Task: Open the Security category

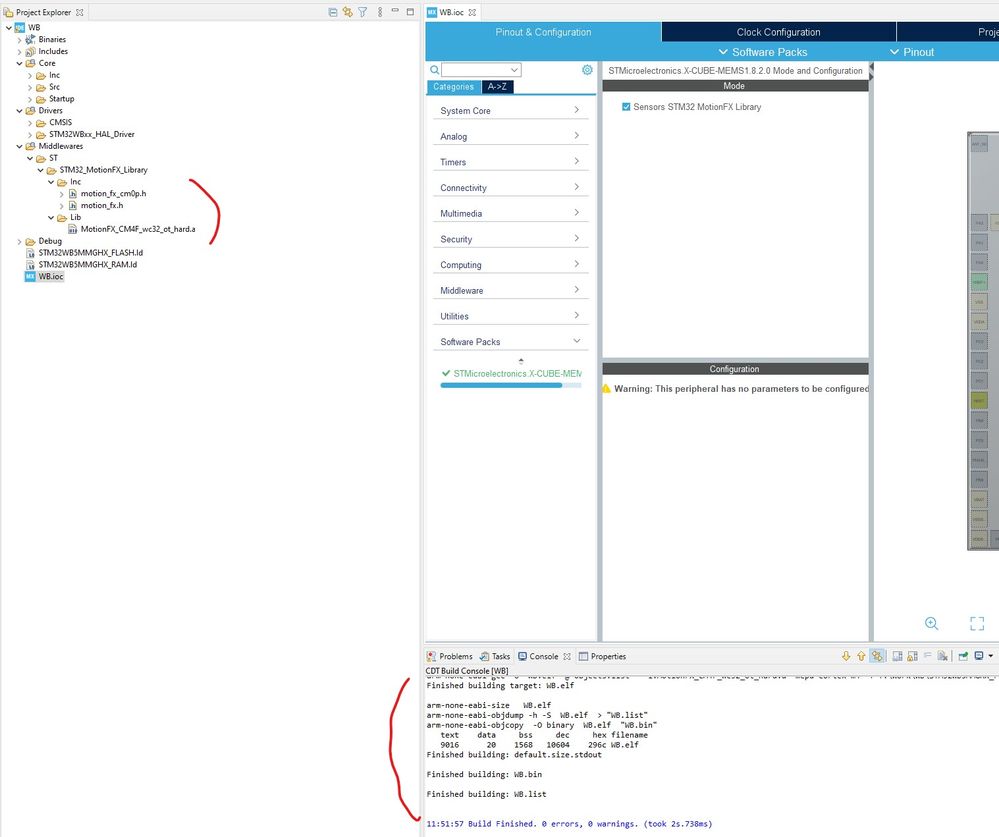Action: click(510, 240)
